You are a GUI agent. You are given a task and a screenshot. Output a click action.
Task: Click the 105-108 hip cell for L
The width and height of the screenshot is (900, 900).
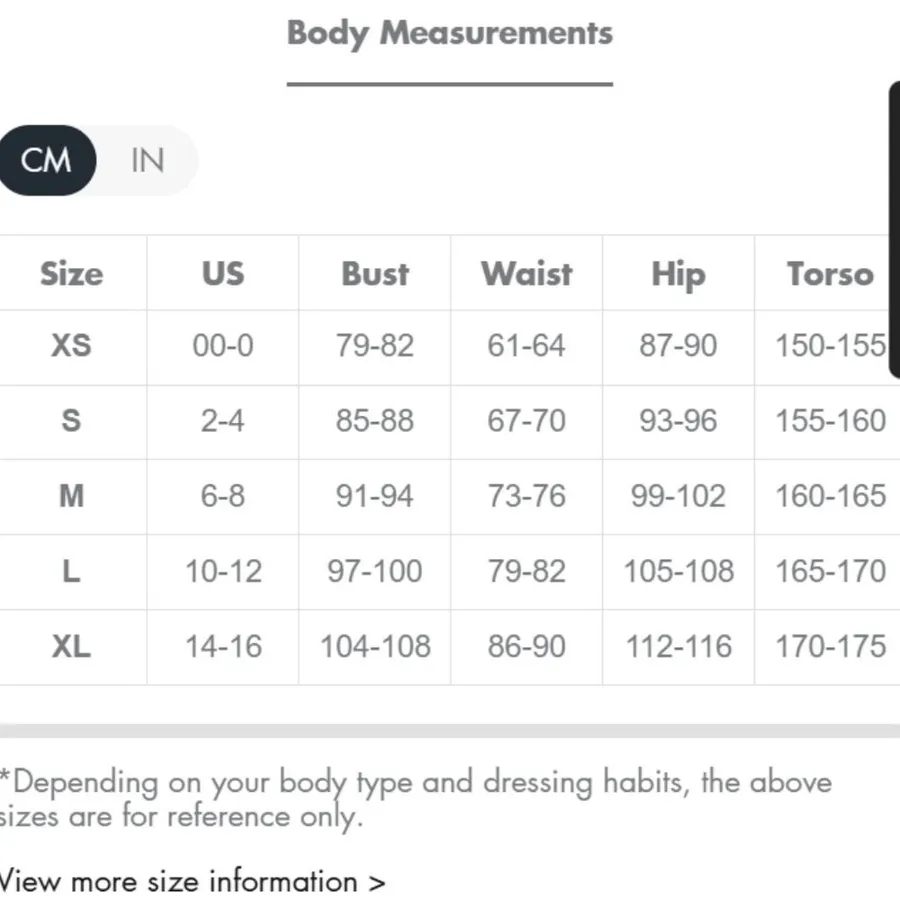tap(678, 571)
